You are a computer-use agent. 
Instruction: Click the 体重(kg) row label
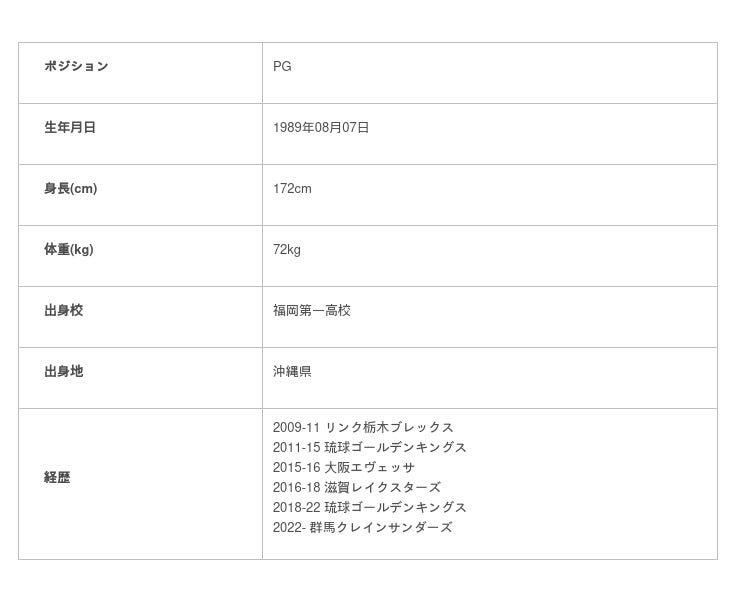click(x=68, y=250)
